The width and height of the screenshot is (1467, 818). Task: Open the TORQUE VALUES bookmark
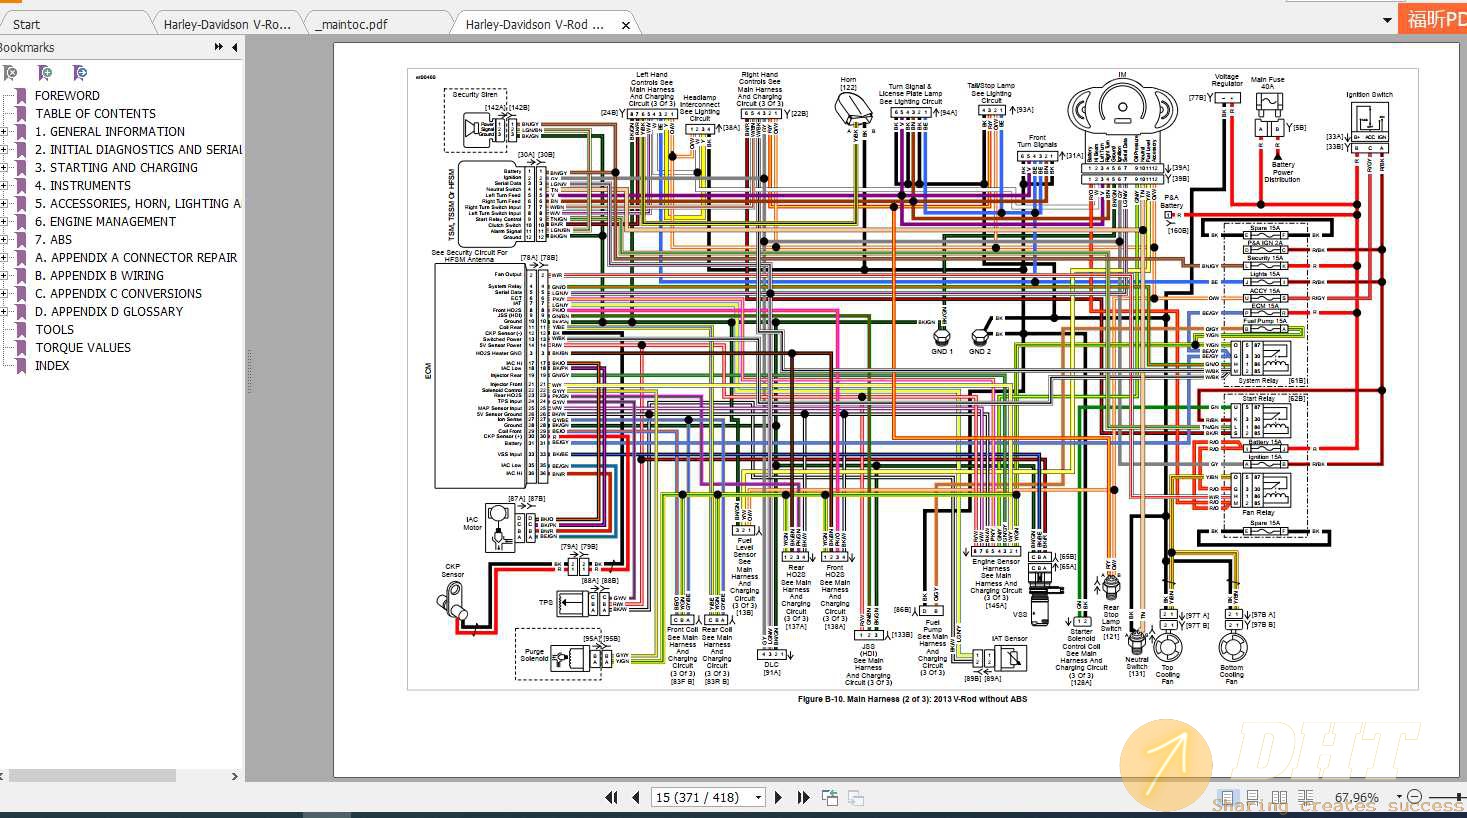click(x=83, y=348)
